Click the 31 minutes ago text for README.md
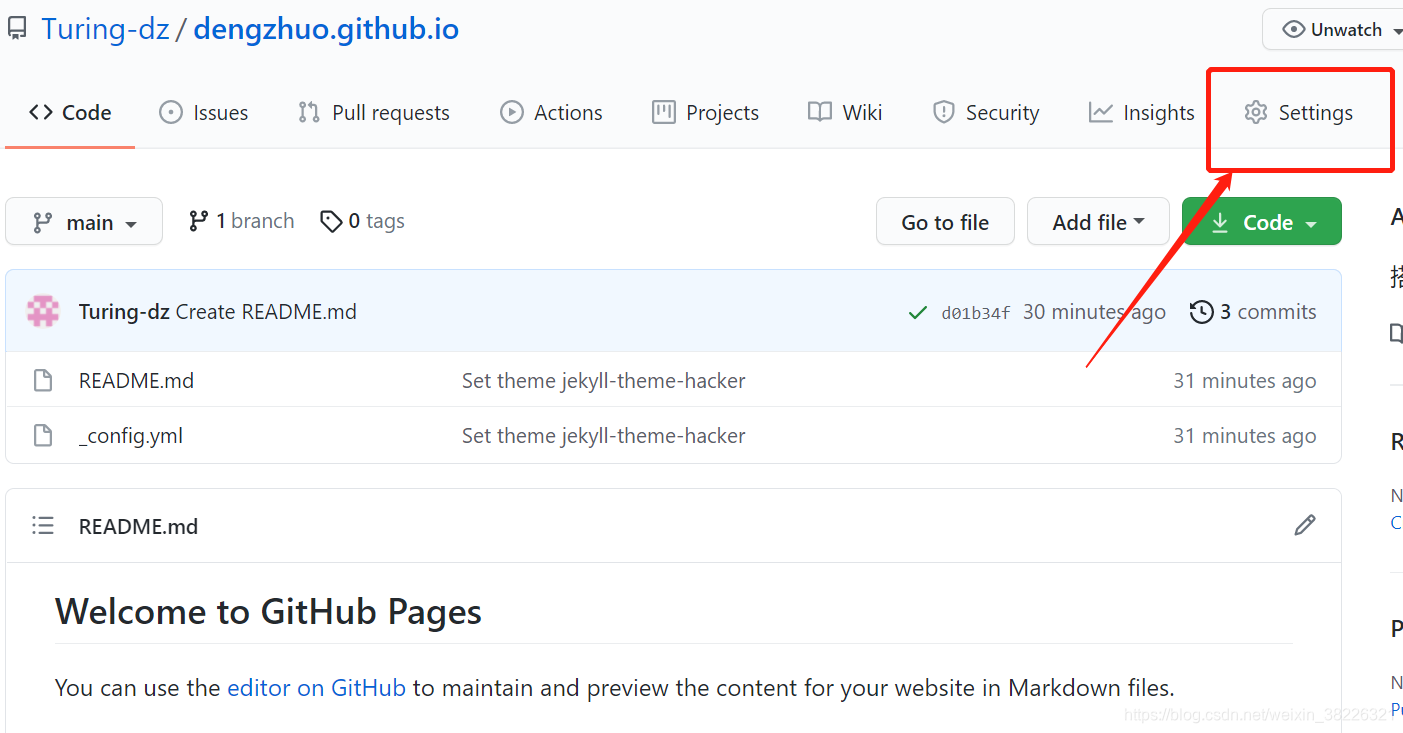The image size is (1403, 733). [1245, 381]
